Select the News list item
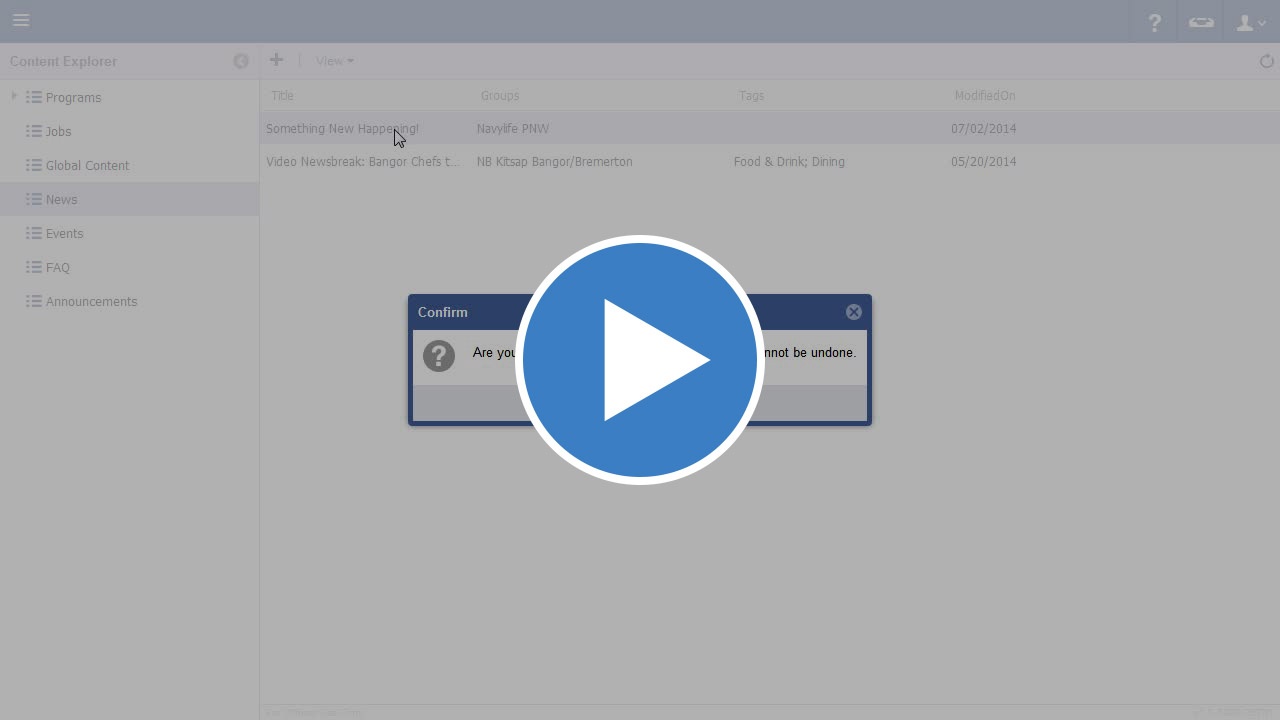1280x720 pixels. tap(61, 199)
